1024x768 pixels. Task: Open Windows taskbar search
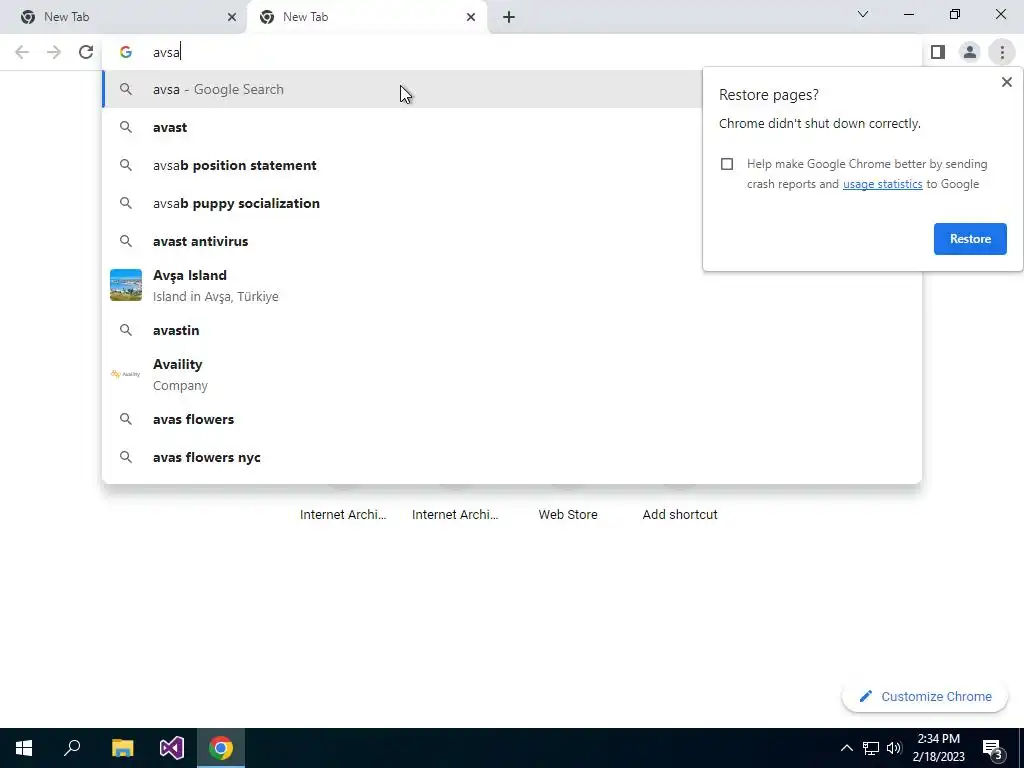coord(72,748)
